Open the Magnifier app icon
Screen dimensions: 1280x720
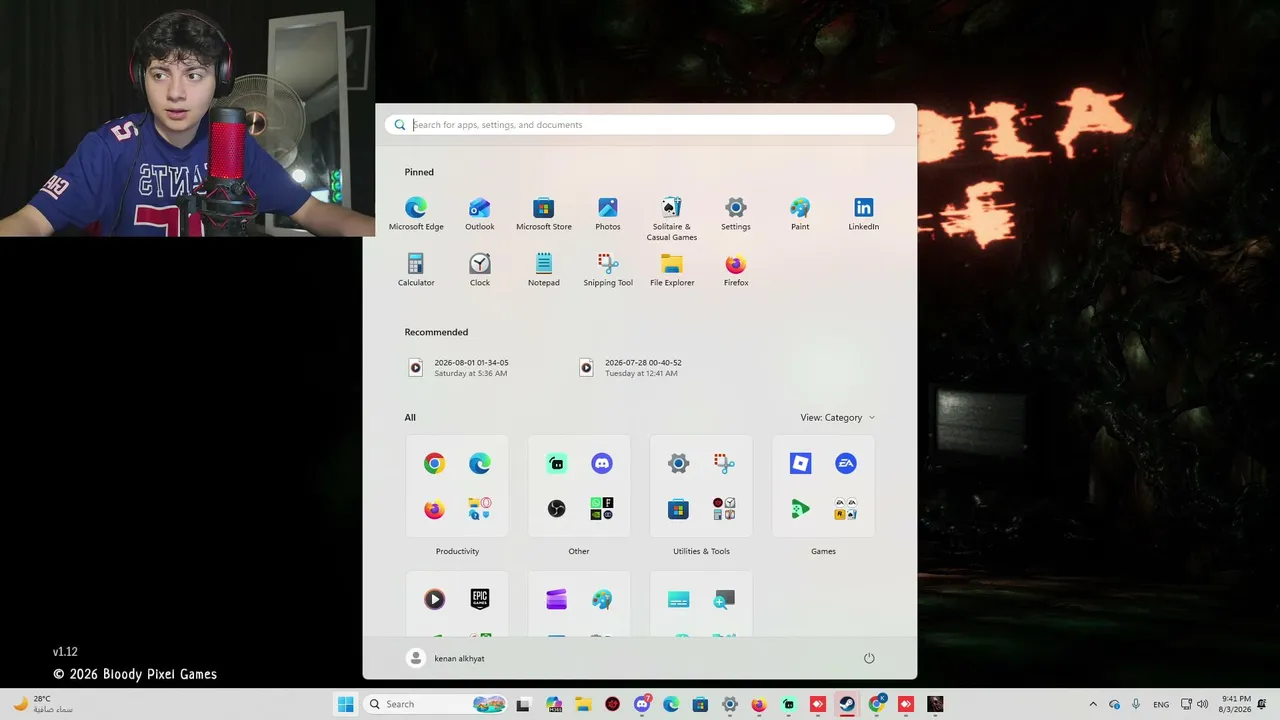point(724,599)
